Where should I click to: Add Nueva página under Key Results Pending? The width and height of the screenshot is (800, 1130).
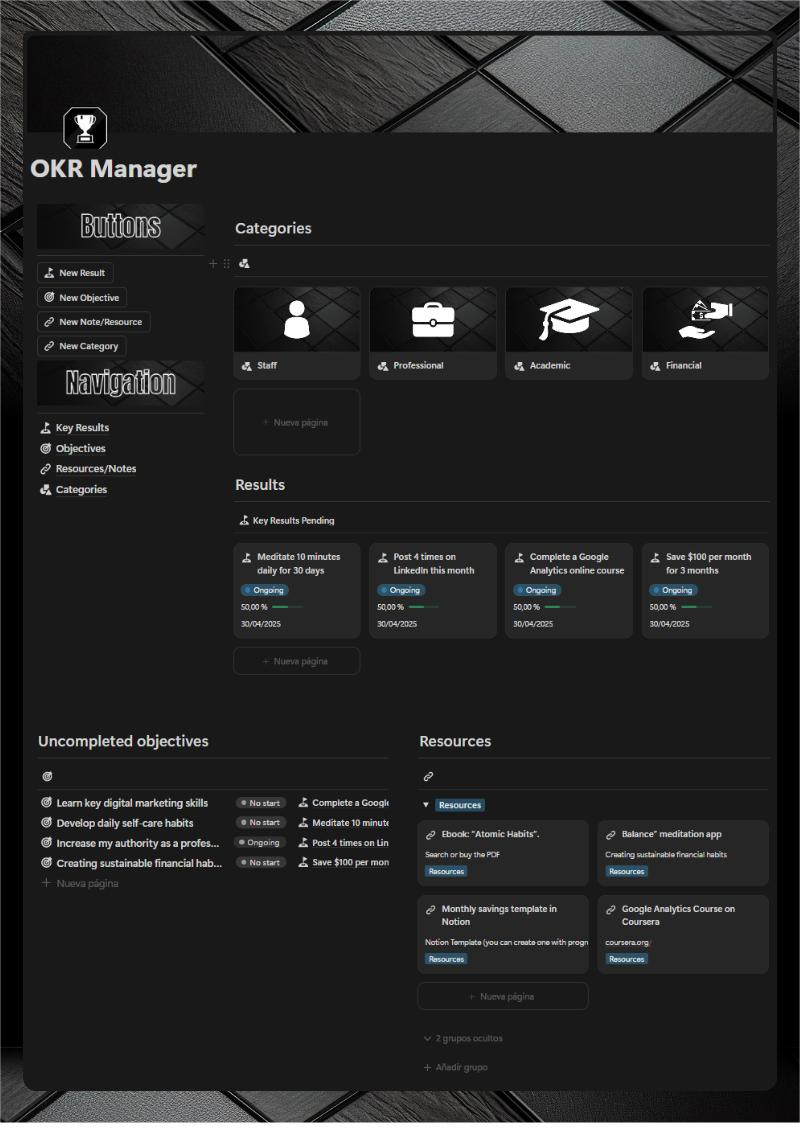coord(297,661)
